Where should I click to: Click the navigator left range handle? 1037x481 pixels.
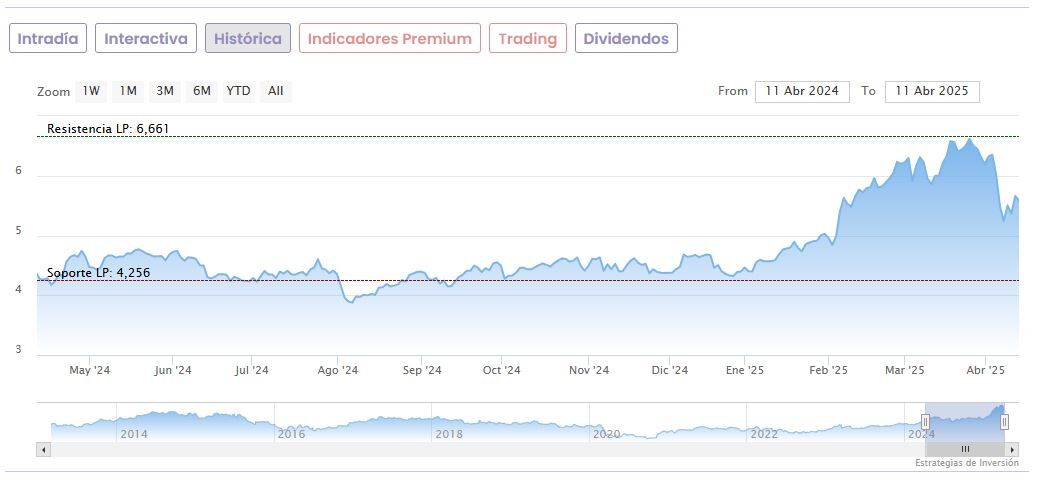pos(926,421)
